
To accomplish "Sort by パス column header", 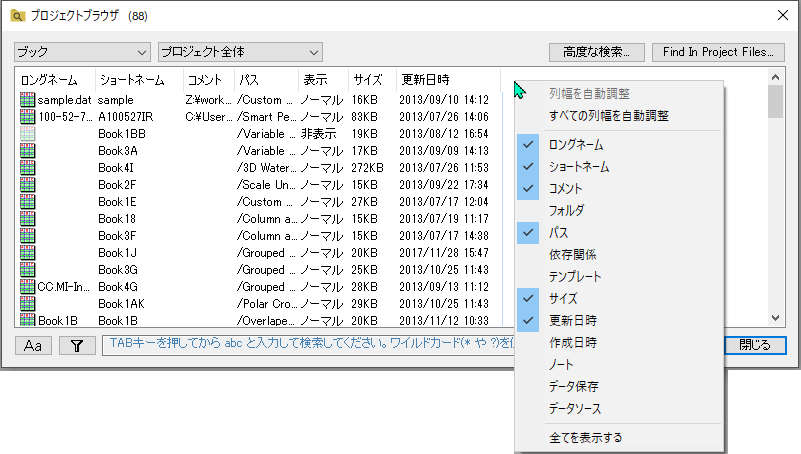I will (266, 80).
